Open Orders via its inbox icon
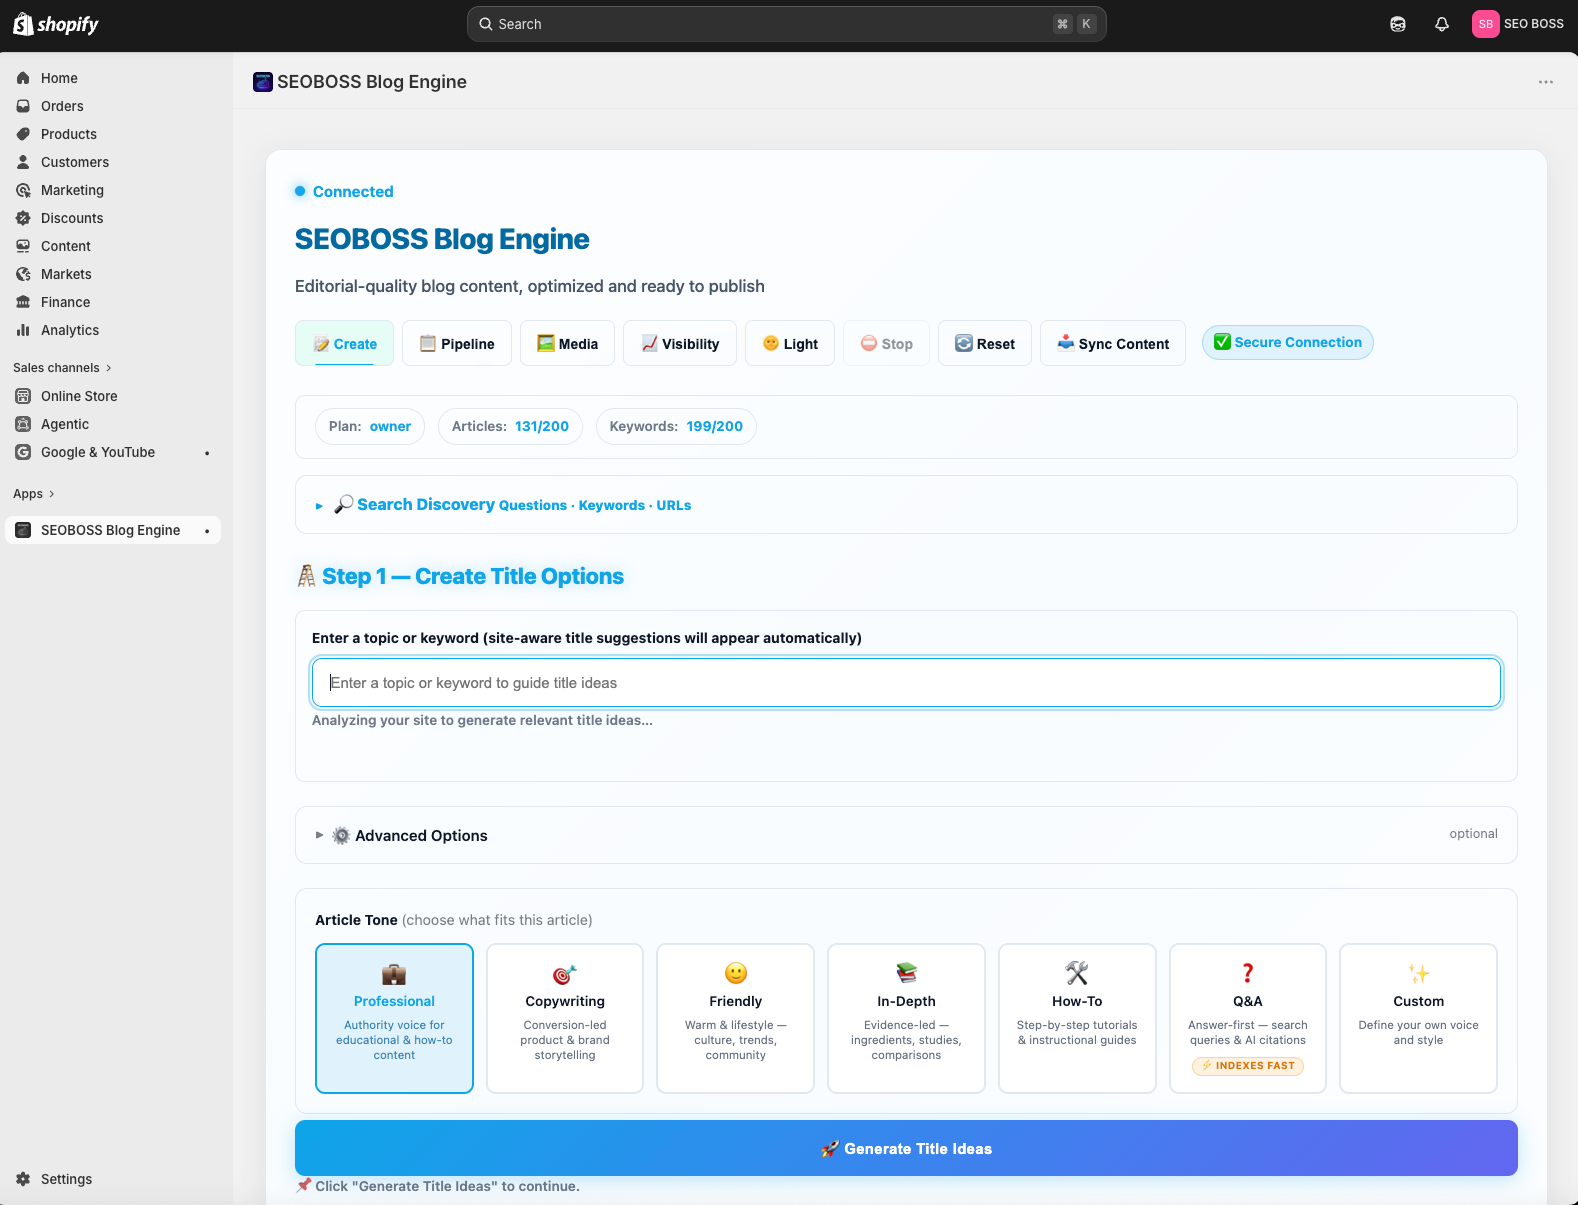The width and height of the screenshot is (1578, 1205). click(x=23, y=106)
